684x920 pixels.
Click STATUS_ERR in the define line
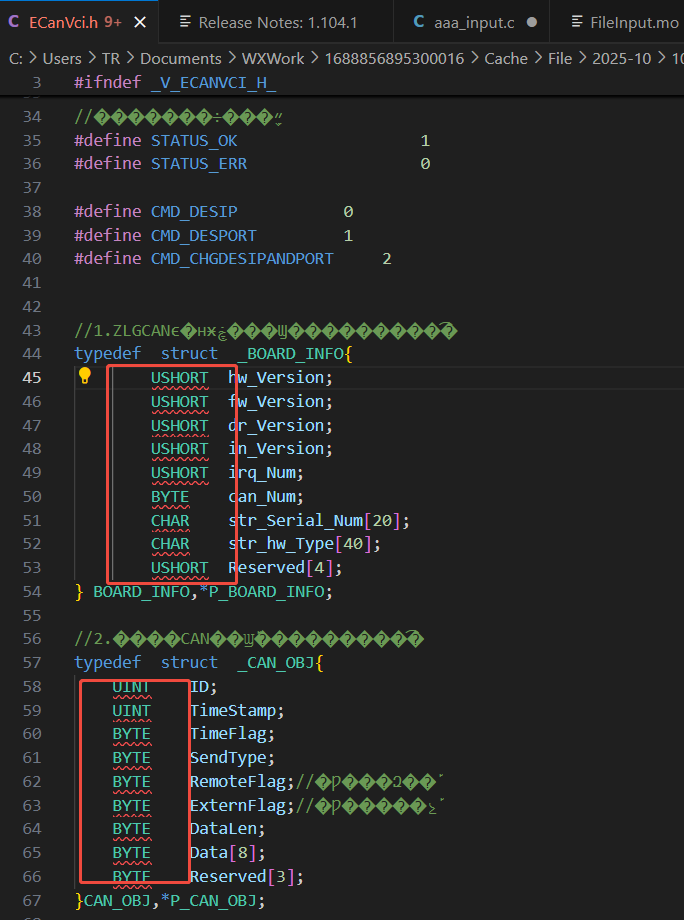pos(199,164)
